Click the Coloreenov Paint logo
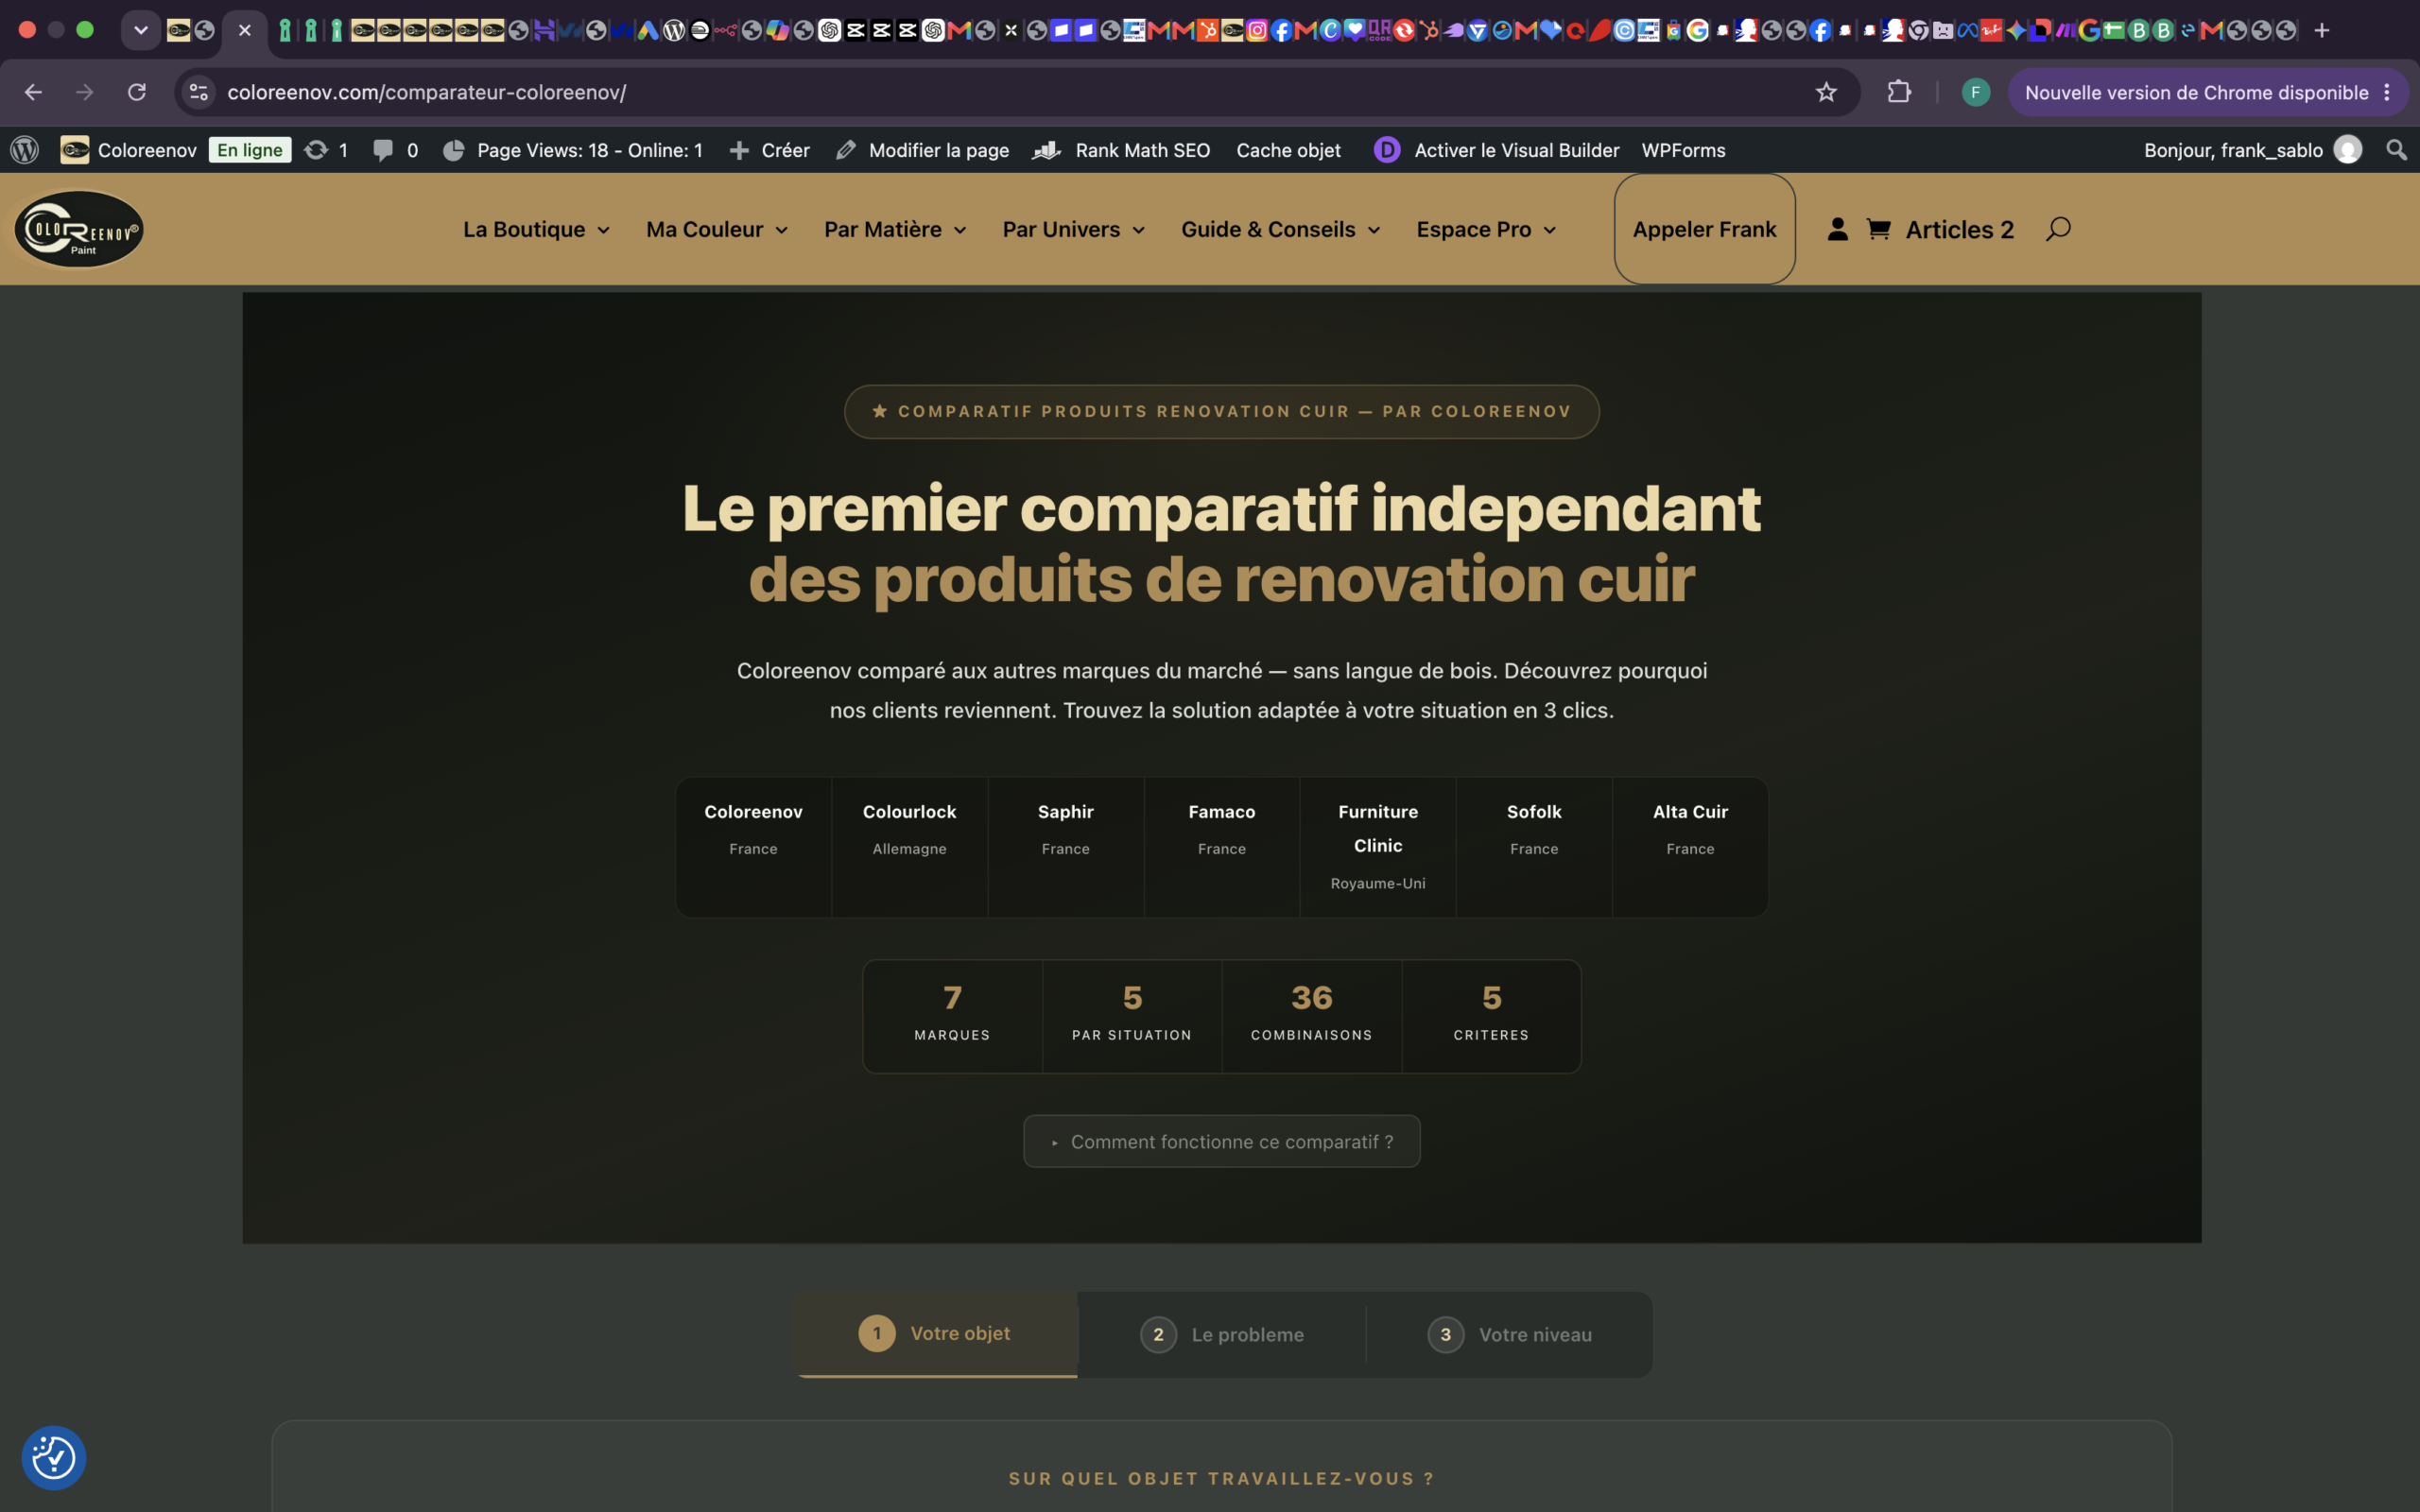This screenshot has height=1512, width=2420. click(79, 229)
